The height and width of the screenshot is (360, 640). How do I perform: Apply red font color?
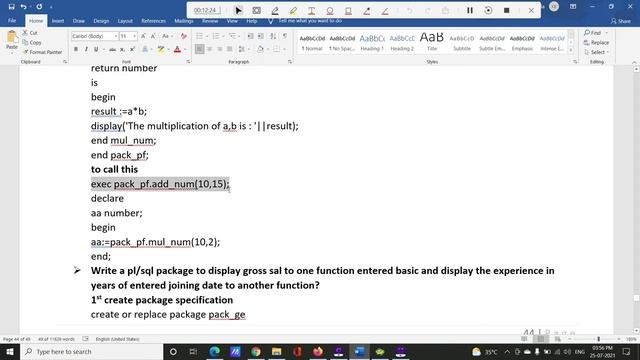[x=177, y=49]
